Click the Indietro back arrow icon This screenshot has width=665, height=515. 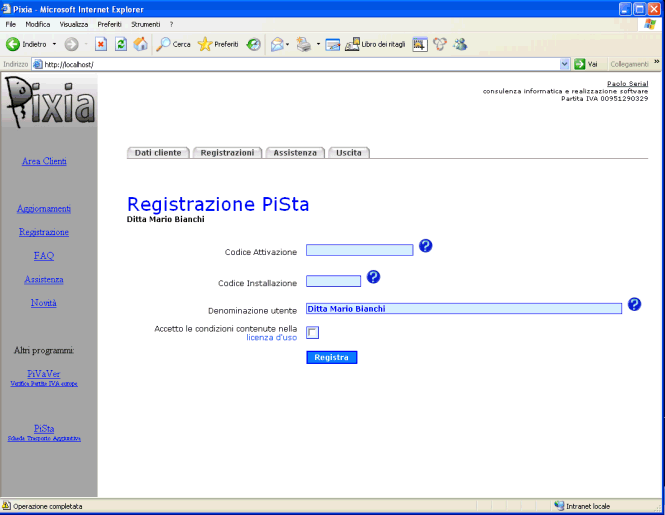(13, 44)
